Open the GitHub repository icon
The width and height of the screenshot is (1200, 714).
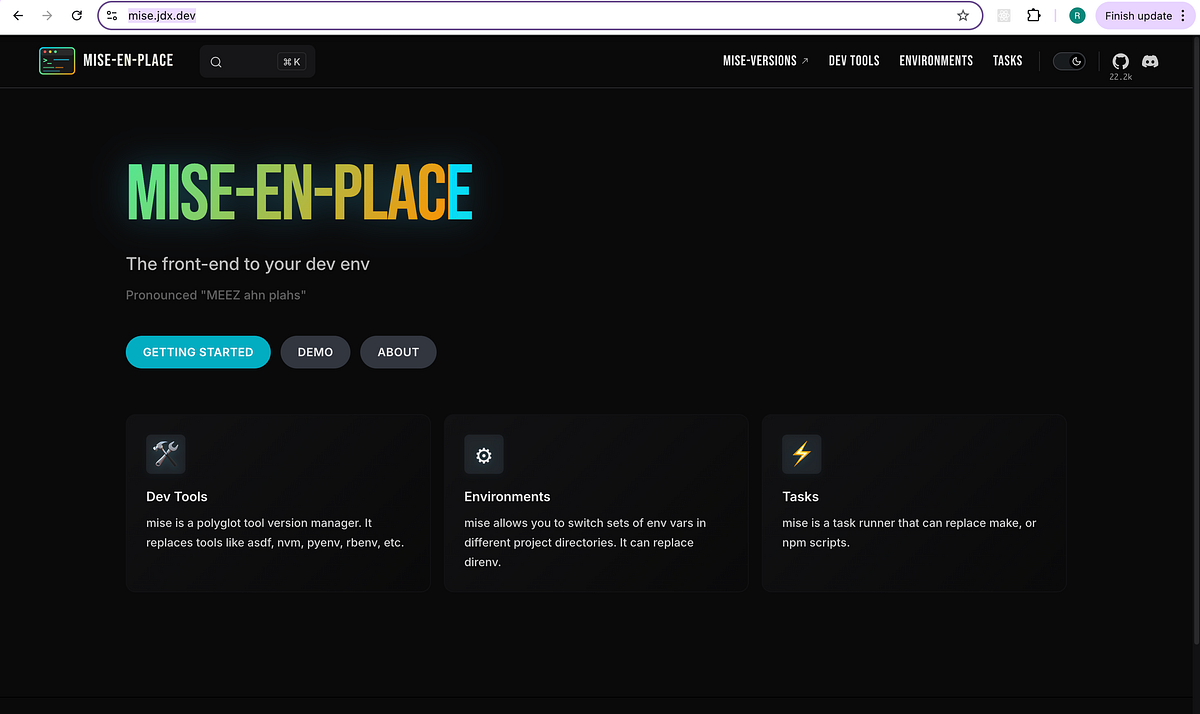tap(1120, 61)
